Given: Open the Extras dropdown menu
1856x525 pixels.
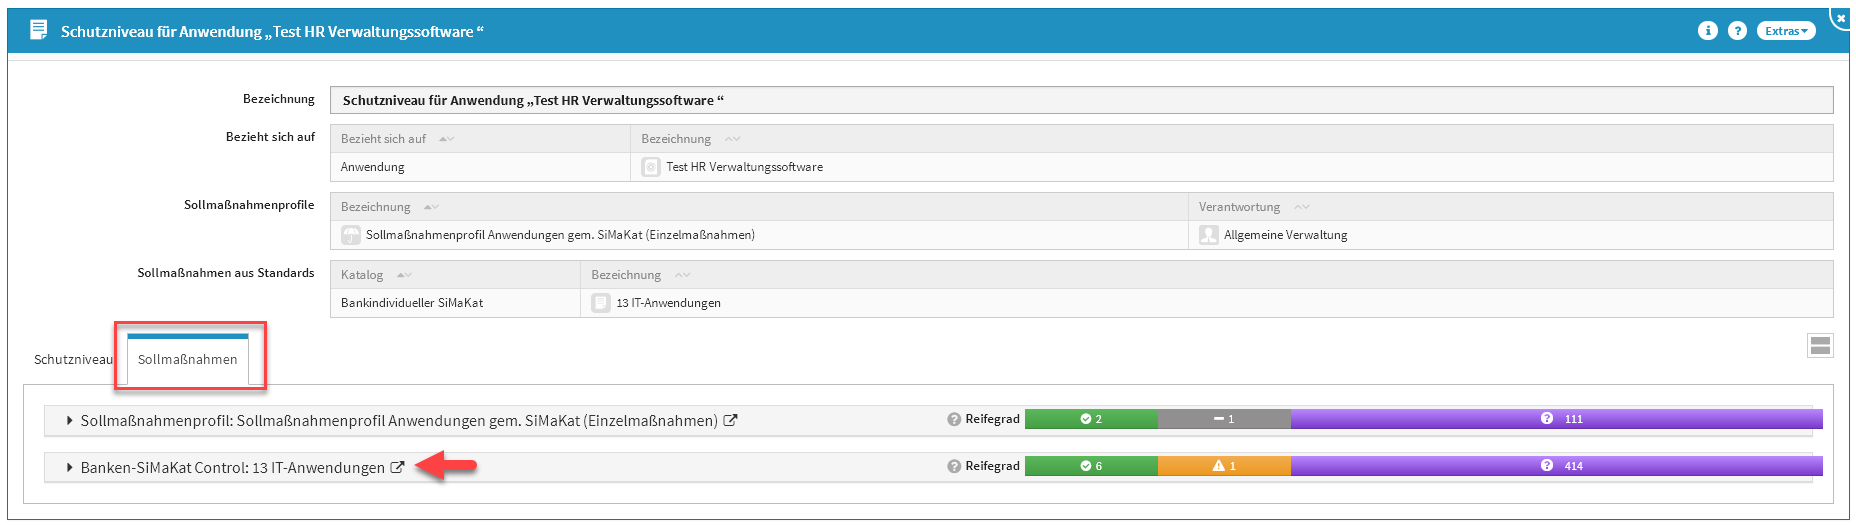Looking at the screenshot, I should 1786,31.
